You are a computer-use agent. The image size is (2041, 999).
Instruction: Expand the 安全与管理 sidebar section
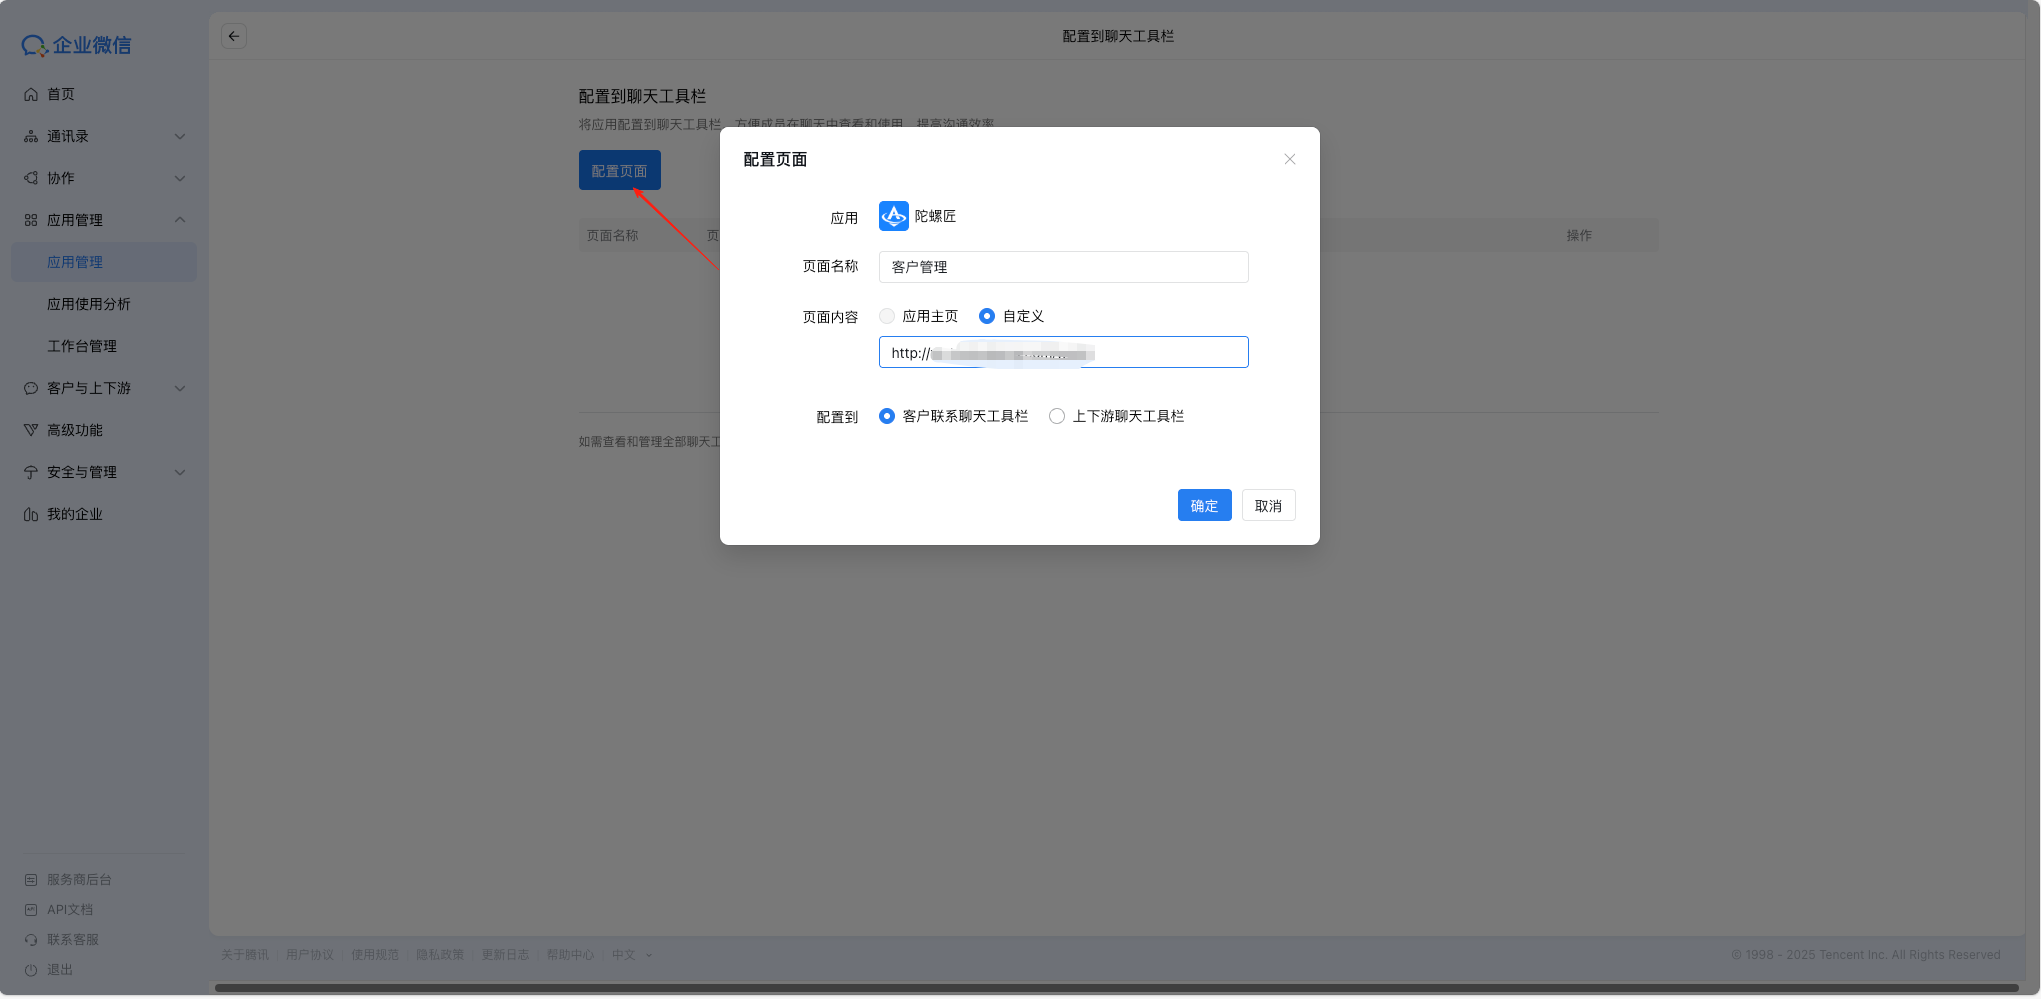coord(180,472)
